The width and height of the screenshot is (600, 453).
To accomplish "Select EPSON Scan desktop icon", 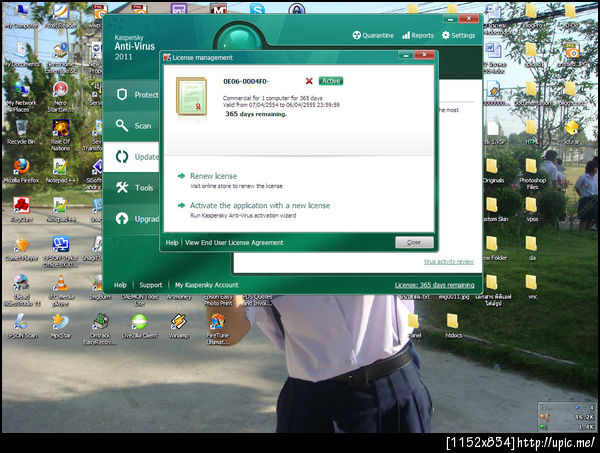I will click(x=22, y=326).
